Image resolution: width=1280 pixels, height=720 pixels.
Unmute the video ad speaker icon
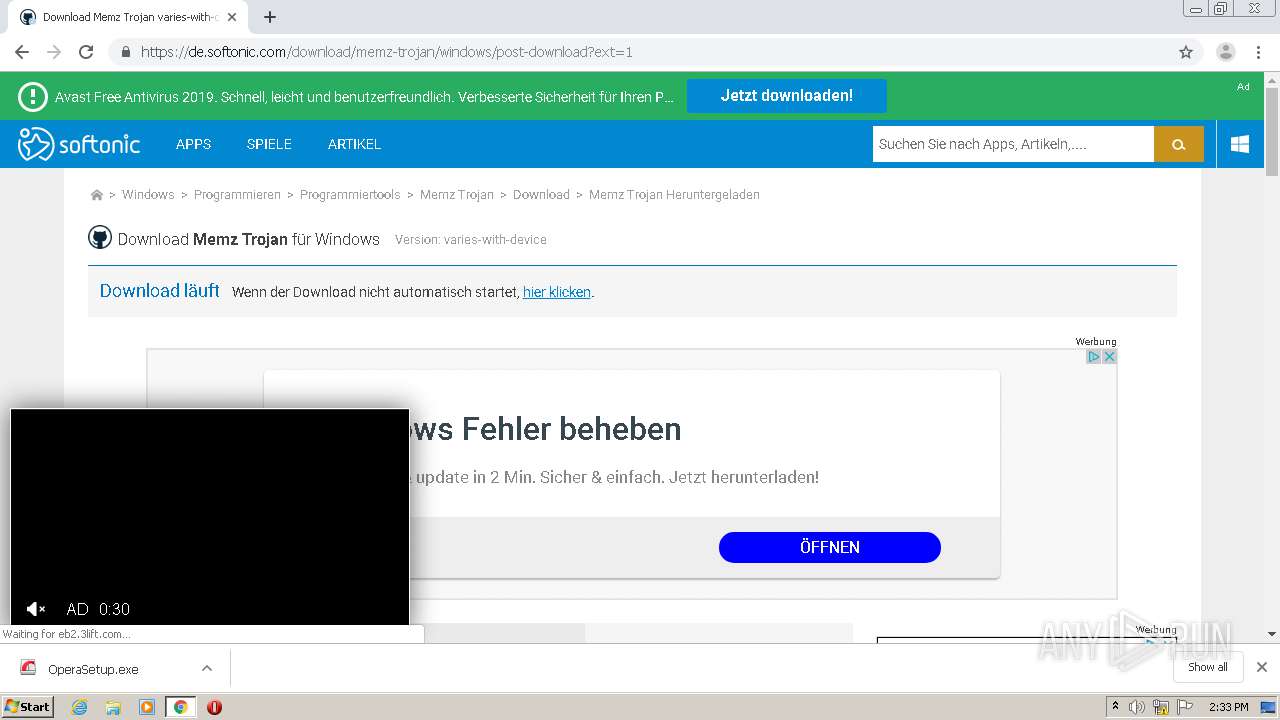tap(36, 609)
